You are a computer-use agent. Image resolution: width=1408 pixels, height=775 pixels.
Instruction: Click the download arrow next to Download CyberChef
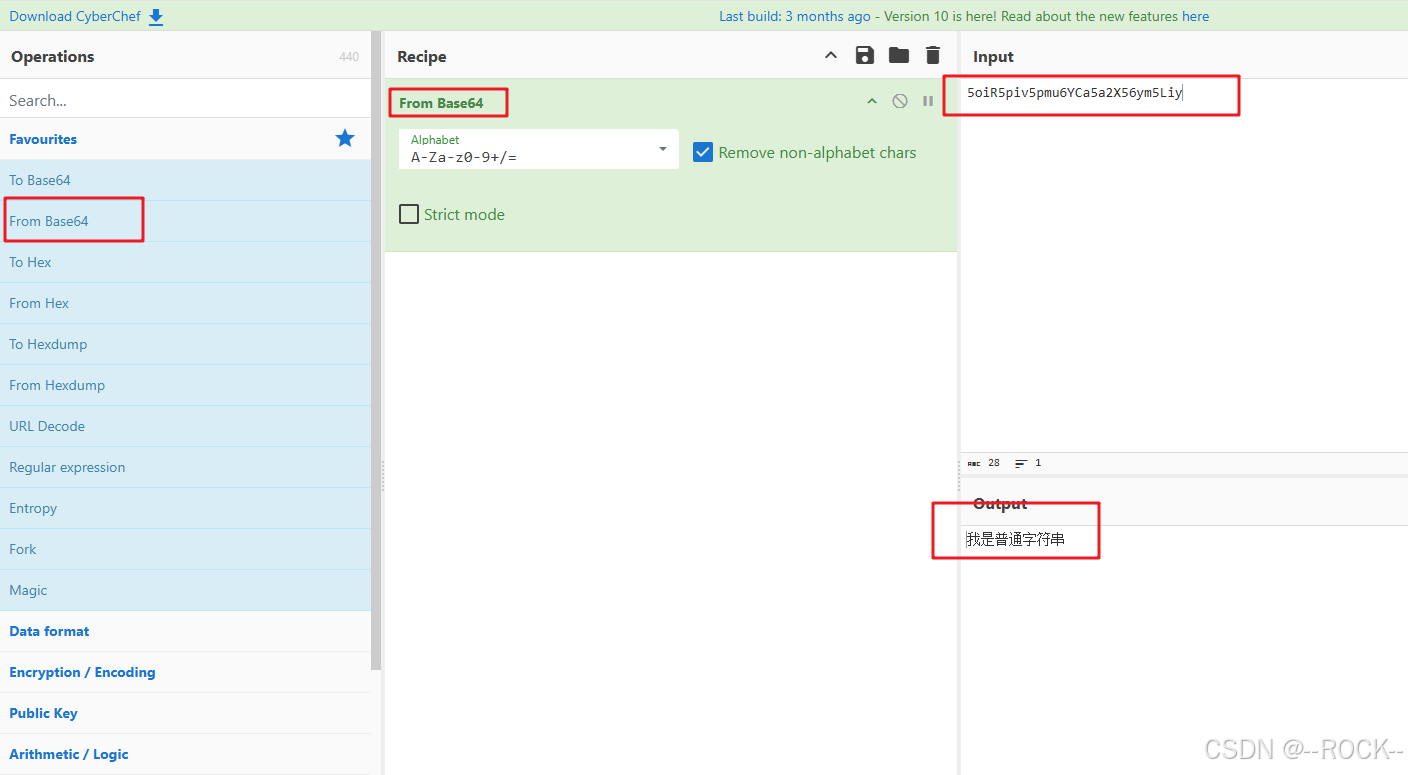click(154, 16)
